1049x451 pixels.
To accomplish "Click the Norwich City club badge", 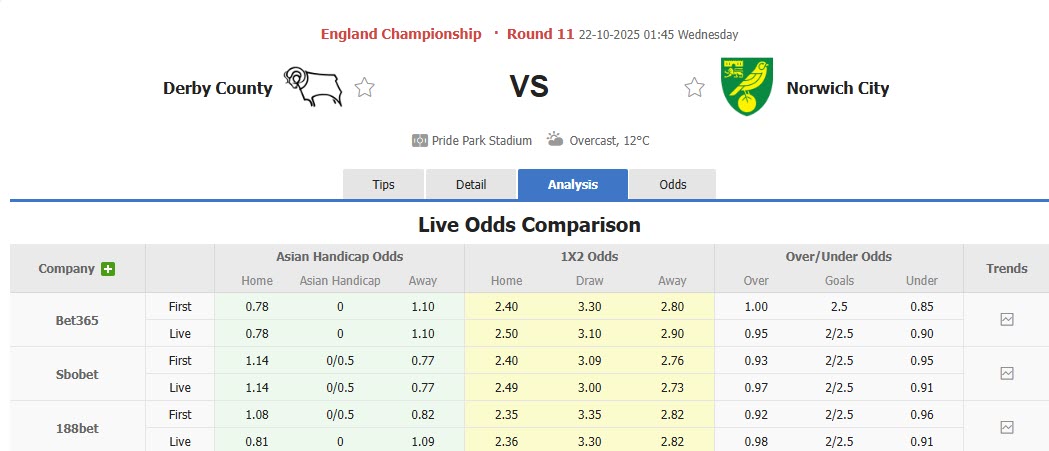I will pyautogui.click(x=746, y=86).
